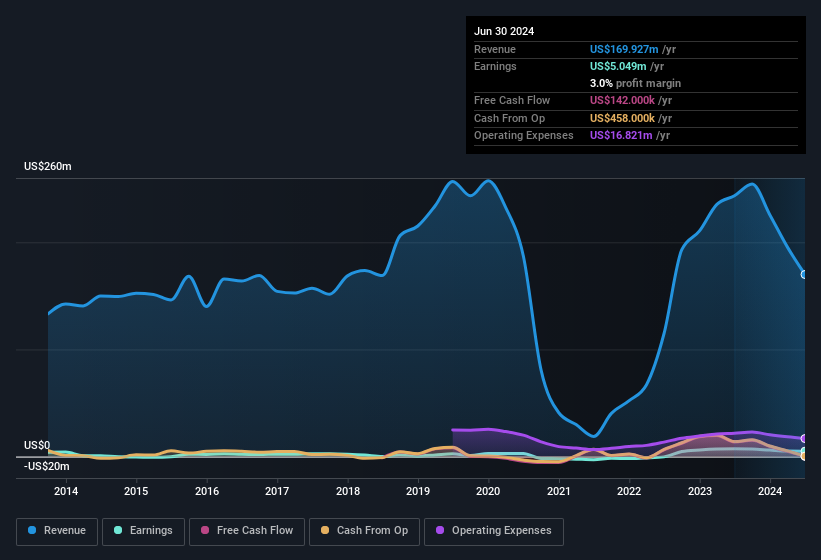Click the 2016 x-axis label

207,491
